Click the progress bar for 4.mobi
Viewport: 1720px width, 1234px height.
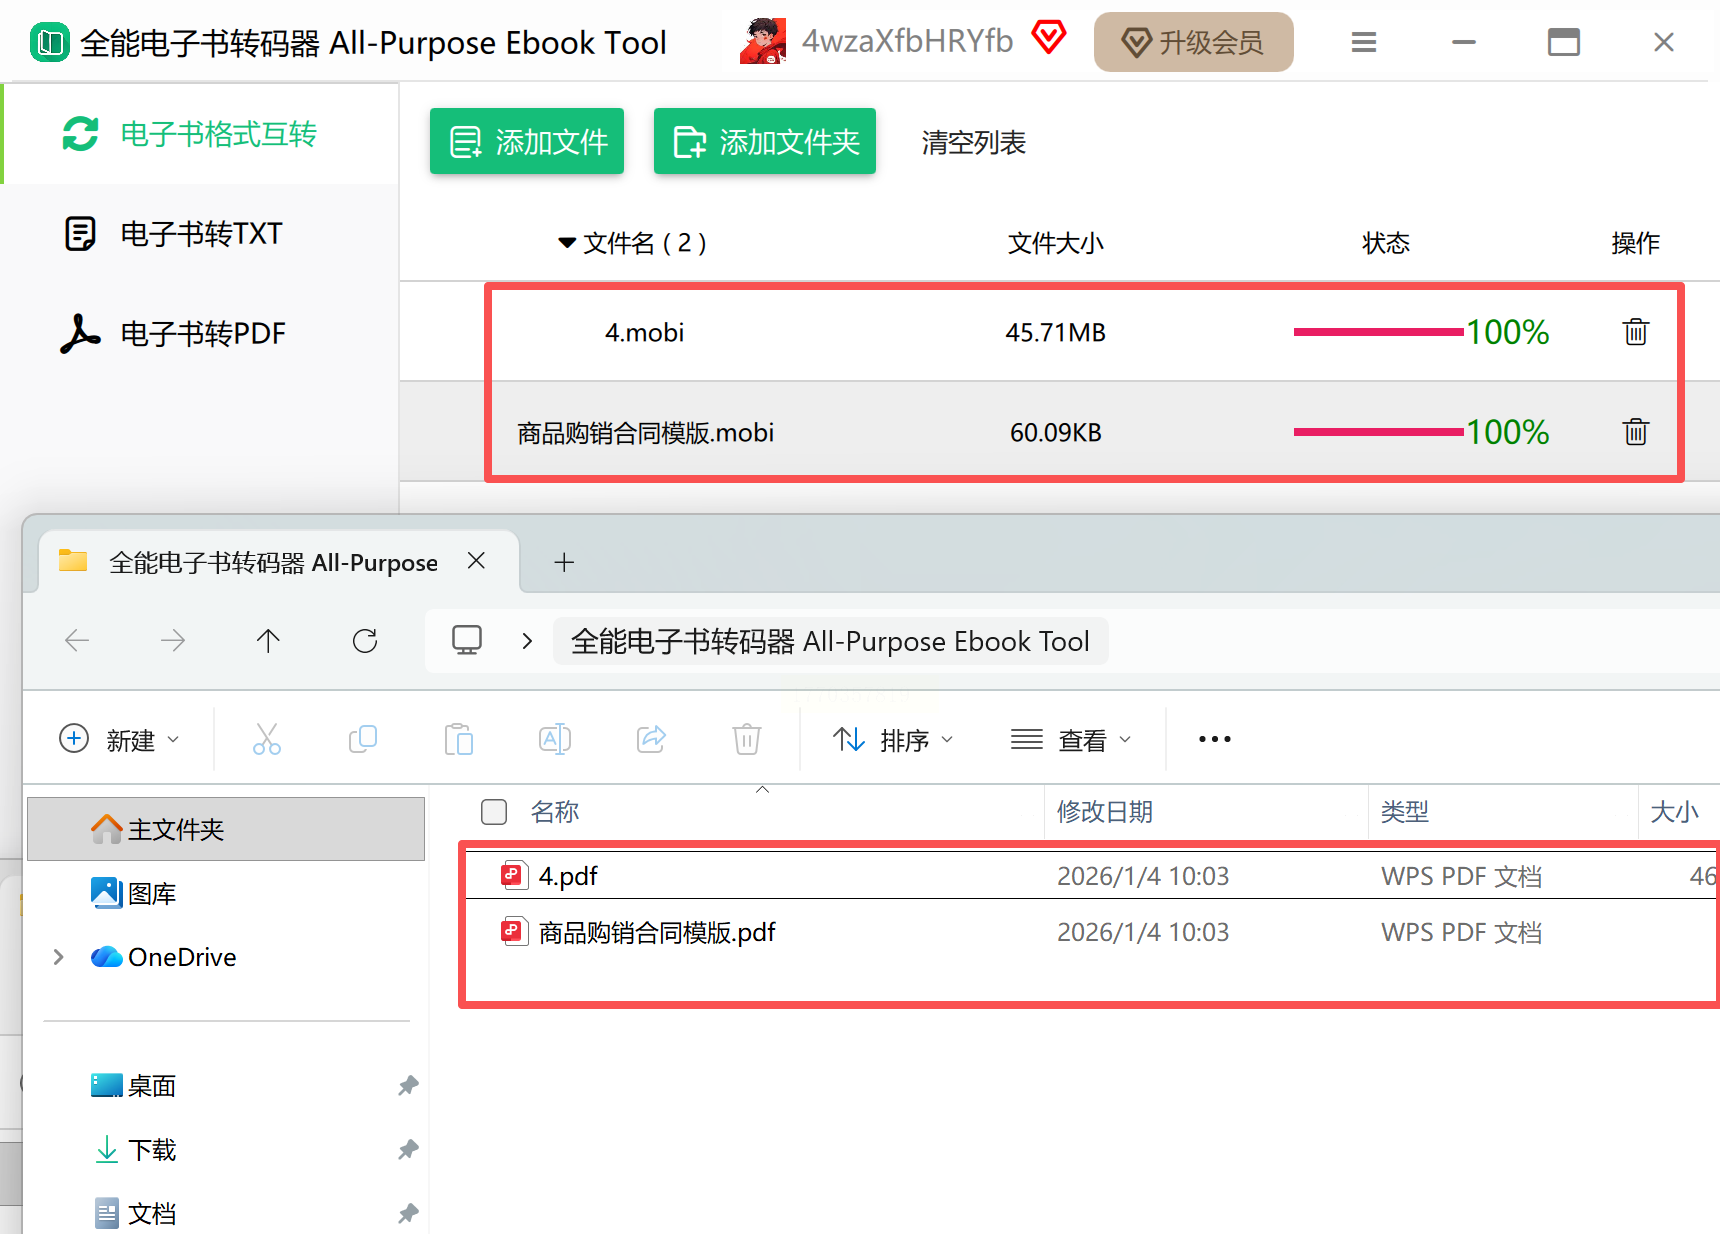point(1379,332)
